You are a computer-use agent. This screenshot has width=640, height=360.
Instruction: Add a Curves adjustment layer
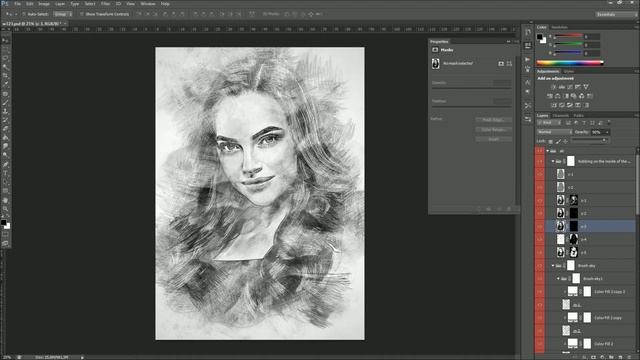coord(570,87)
